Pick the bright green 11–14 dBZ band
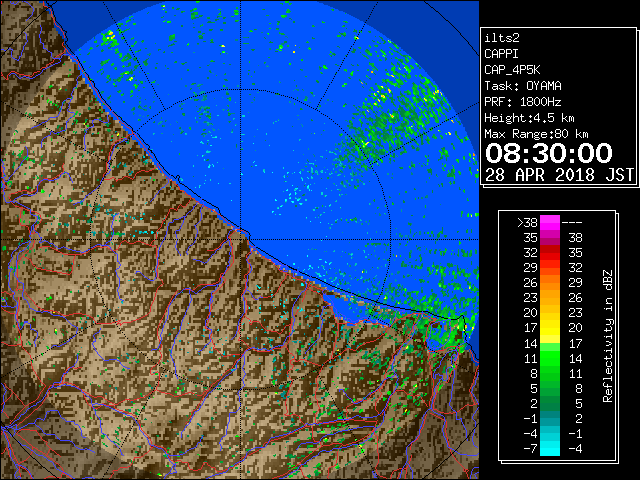The width and height of the screenshot is (640, 480). [550, 358]
